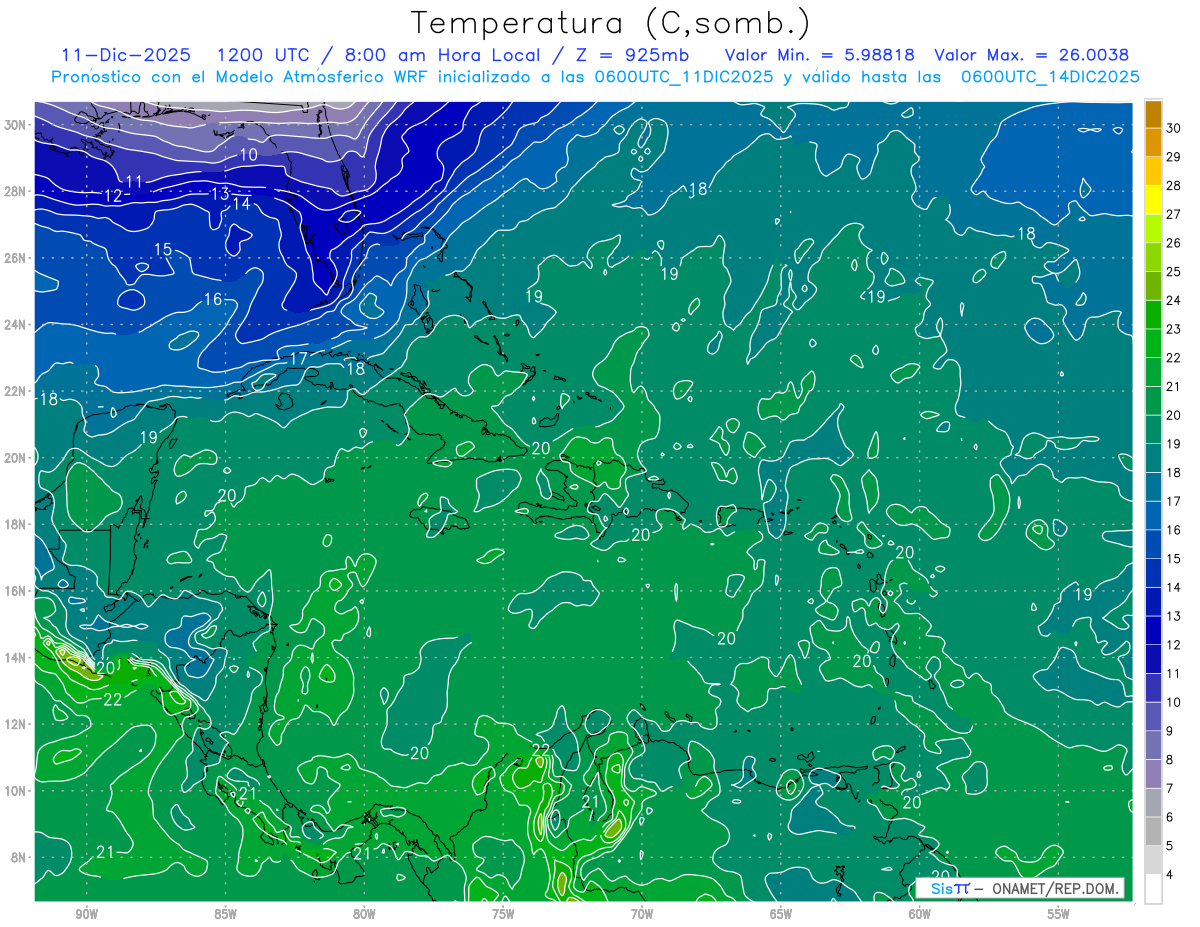Pick the dark blue legend swatch between 12 and 13

coord(1153,631)
